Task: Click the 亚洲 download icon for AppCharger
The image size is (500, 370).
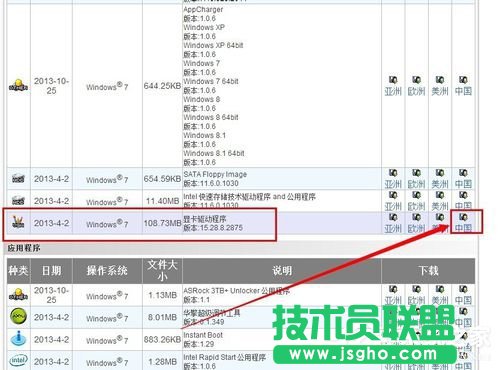Action: [393, 80]
